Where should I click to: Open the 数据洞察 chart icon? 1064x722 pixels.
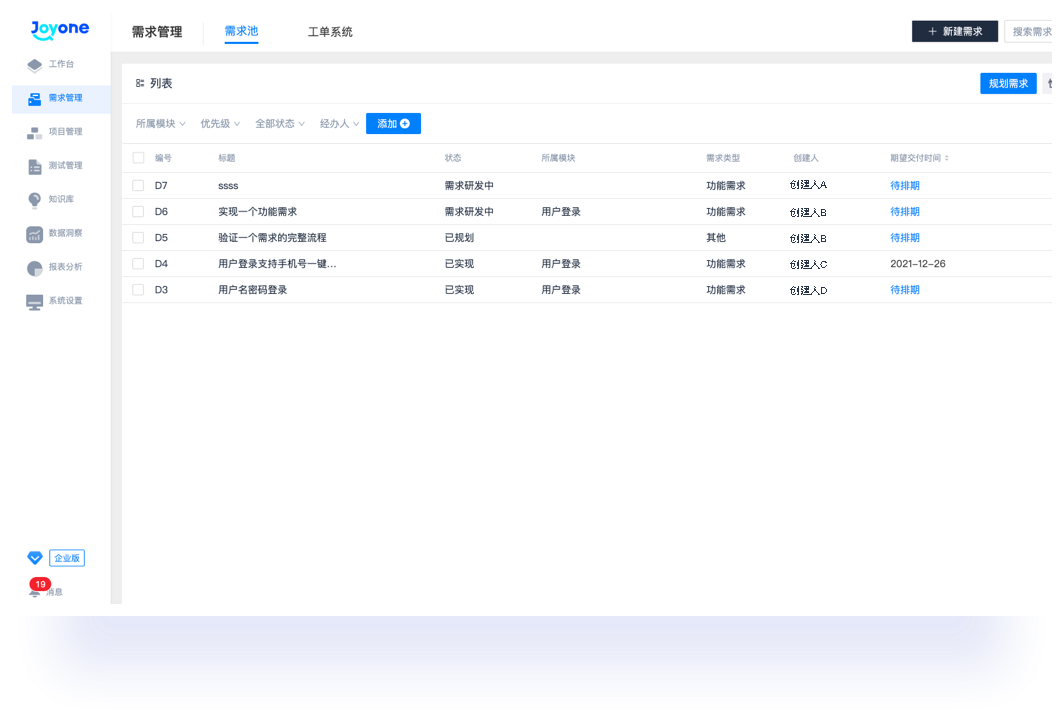(x=35, y=234)
